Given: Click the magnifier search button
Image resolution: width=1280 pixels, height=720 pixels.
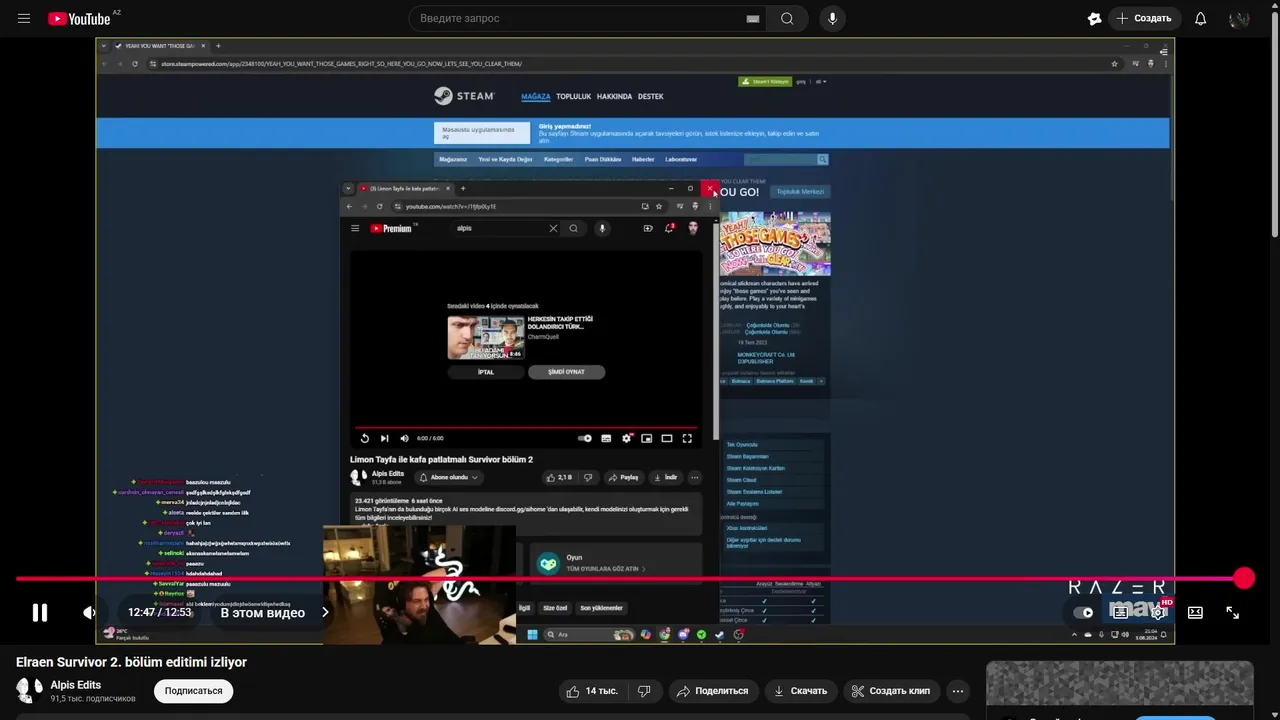Looking at the screenshot, I should click(787, 19).
